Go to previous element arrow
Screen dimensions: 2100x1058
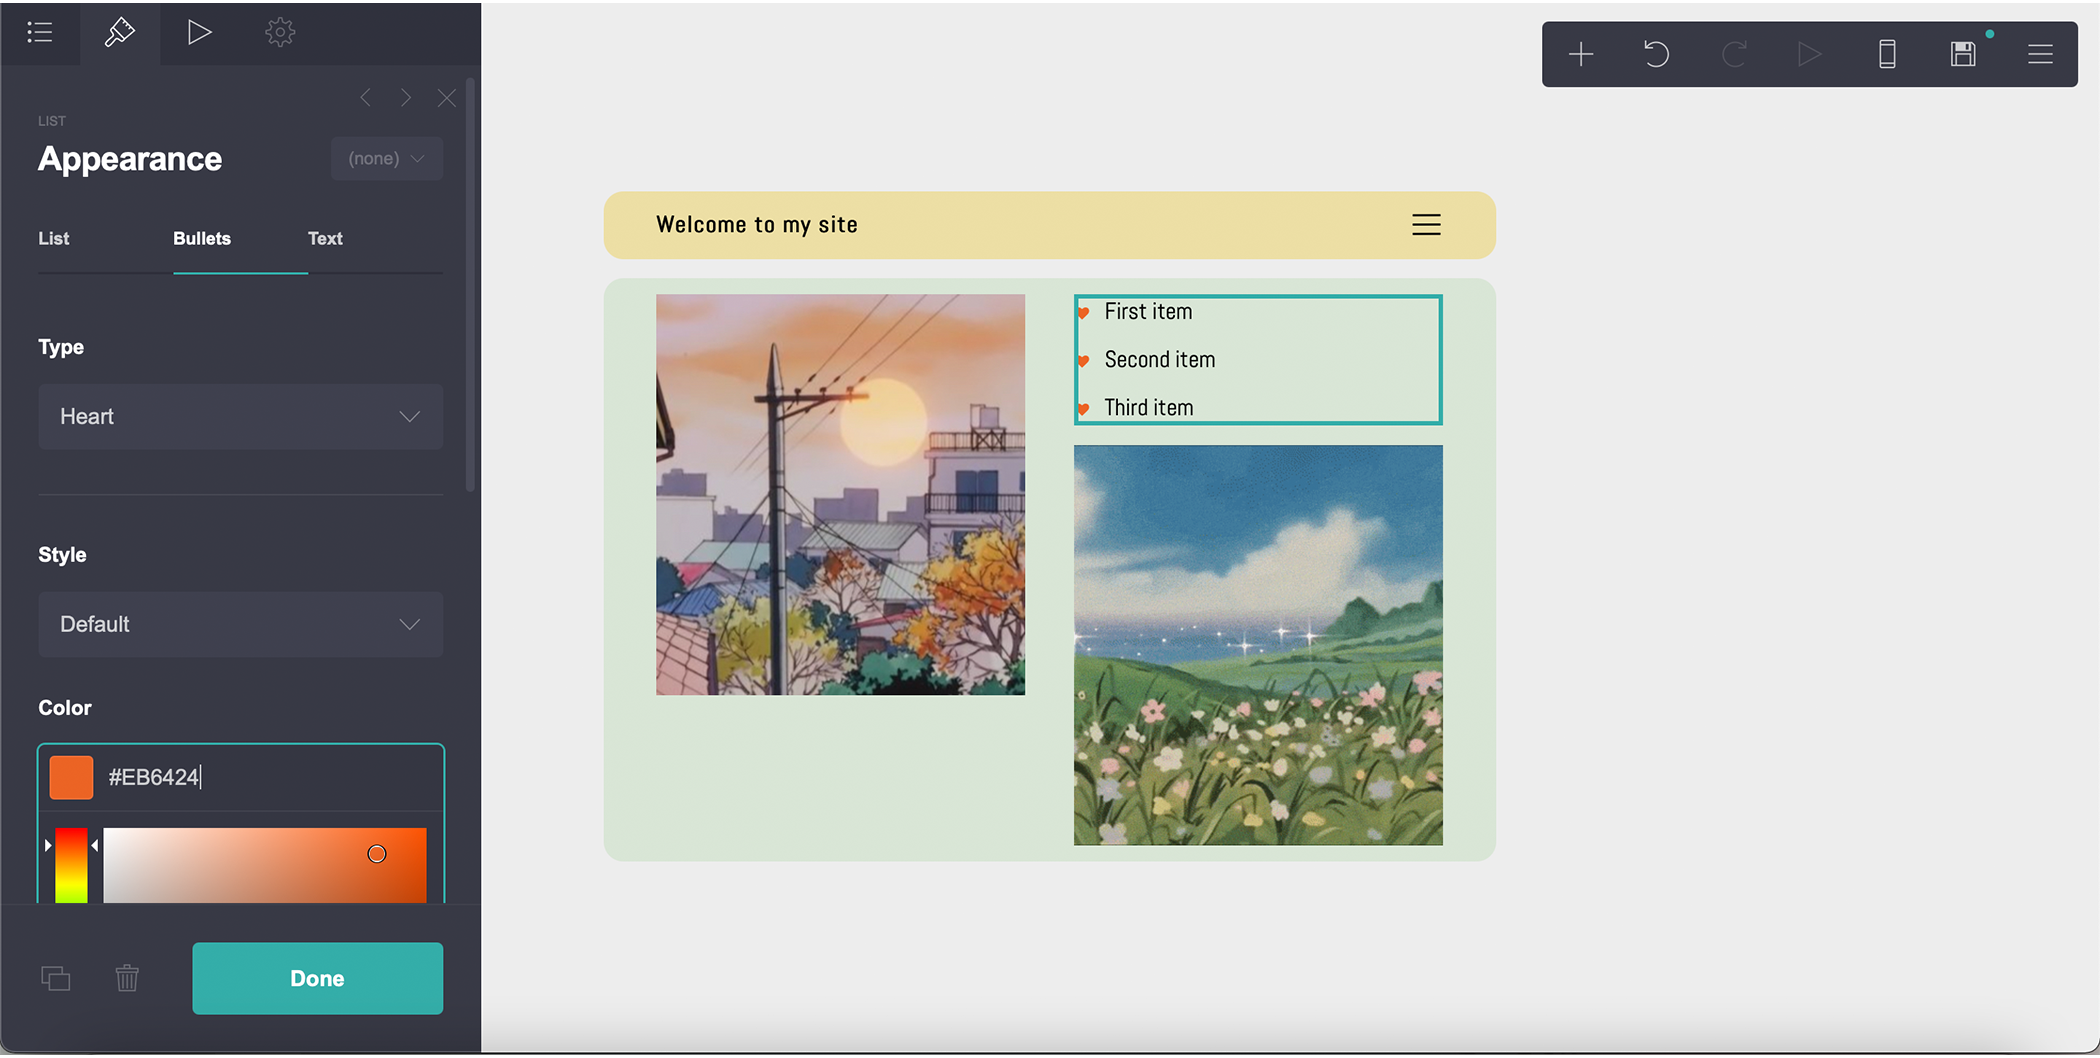point(366,97)
